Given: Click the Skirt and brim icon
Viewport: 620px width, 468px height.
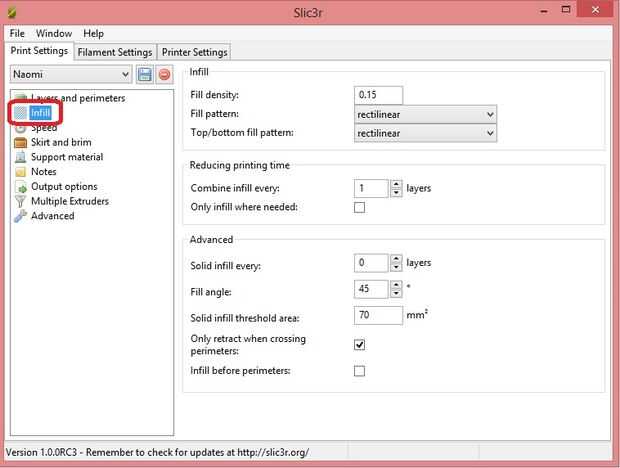Looking at the screenshot, I should coord(21,142).
